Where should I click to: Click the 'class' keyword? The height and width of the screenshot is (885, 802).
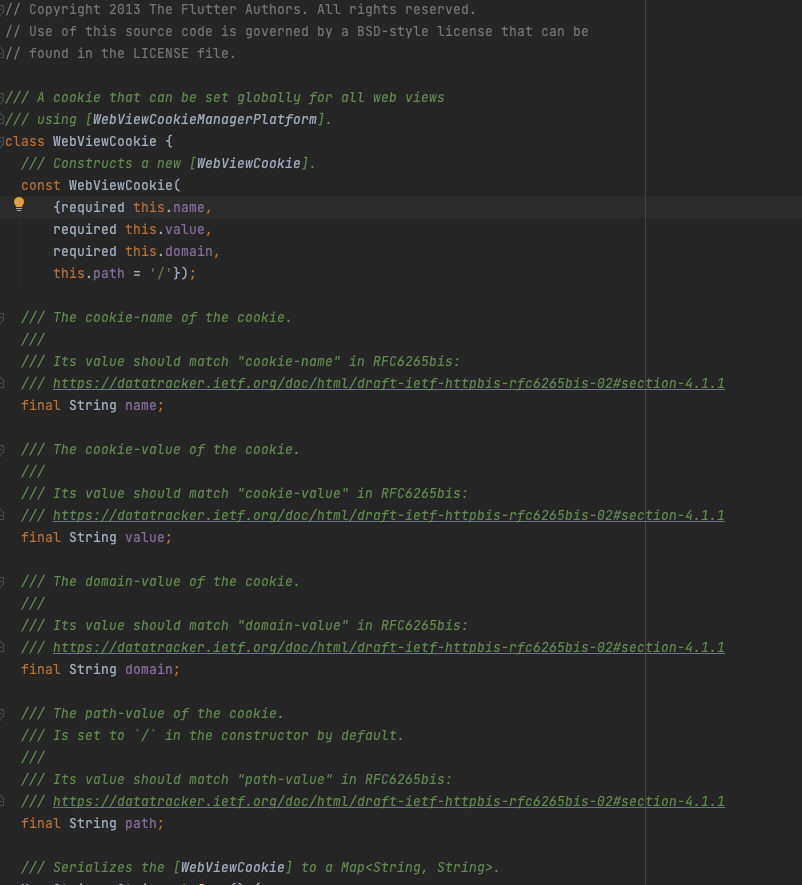point(25,142)
